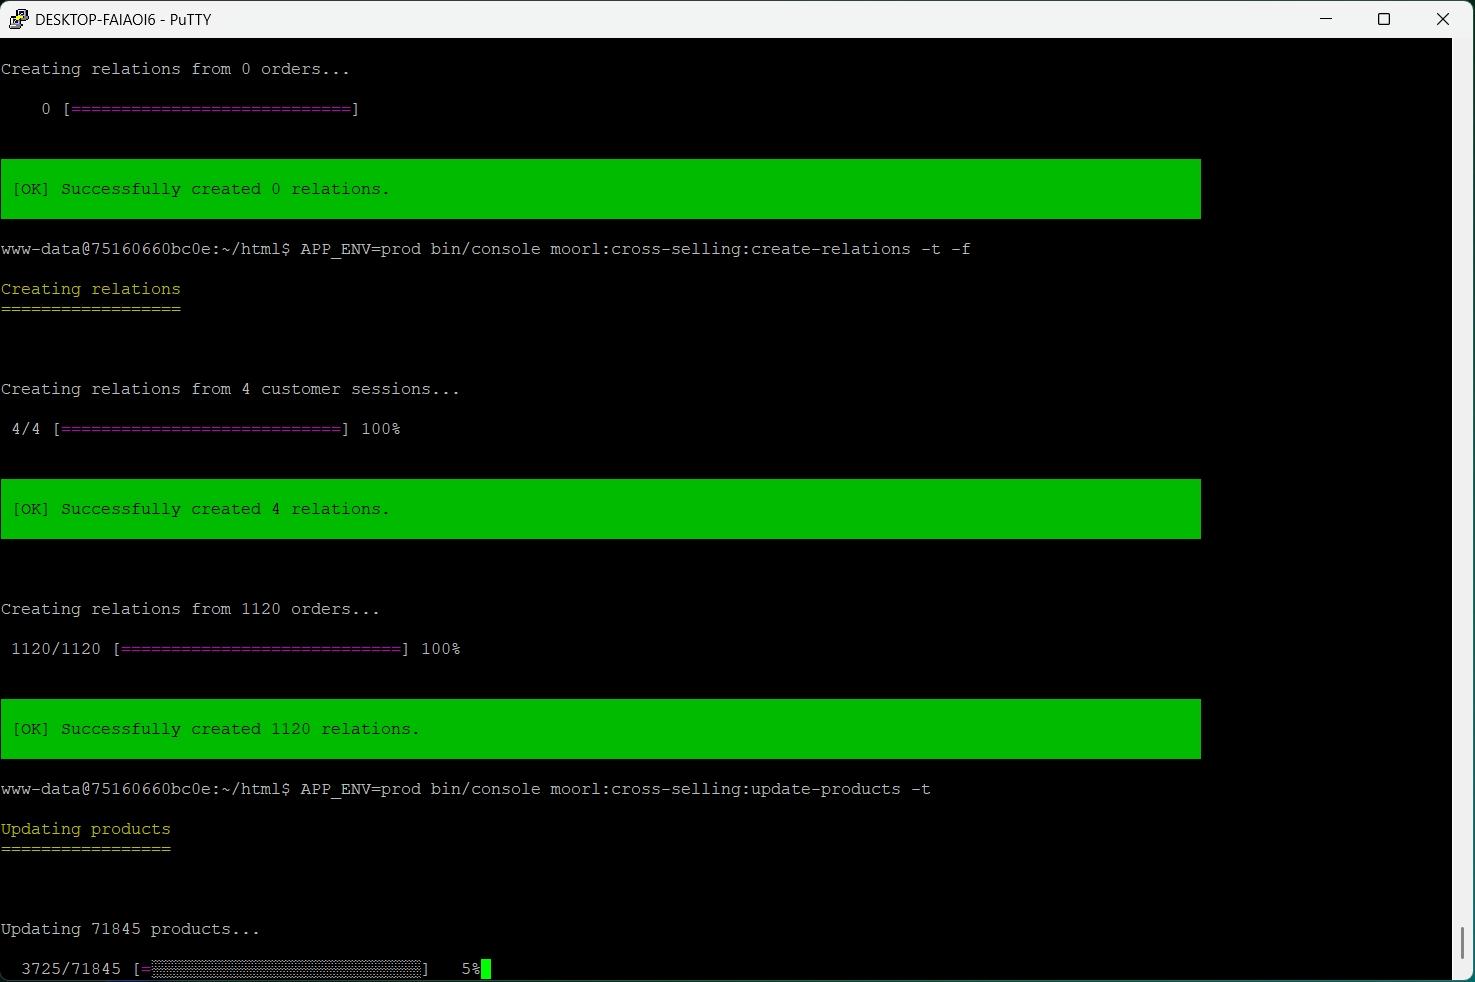Click the 0 orders progress bar
The image size is (1475, 982).
point(211,108)
